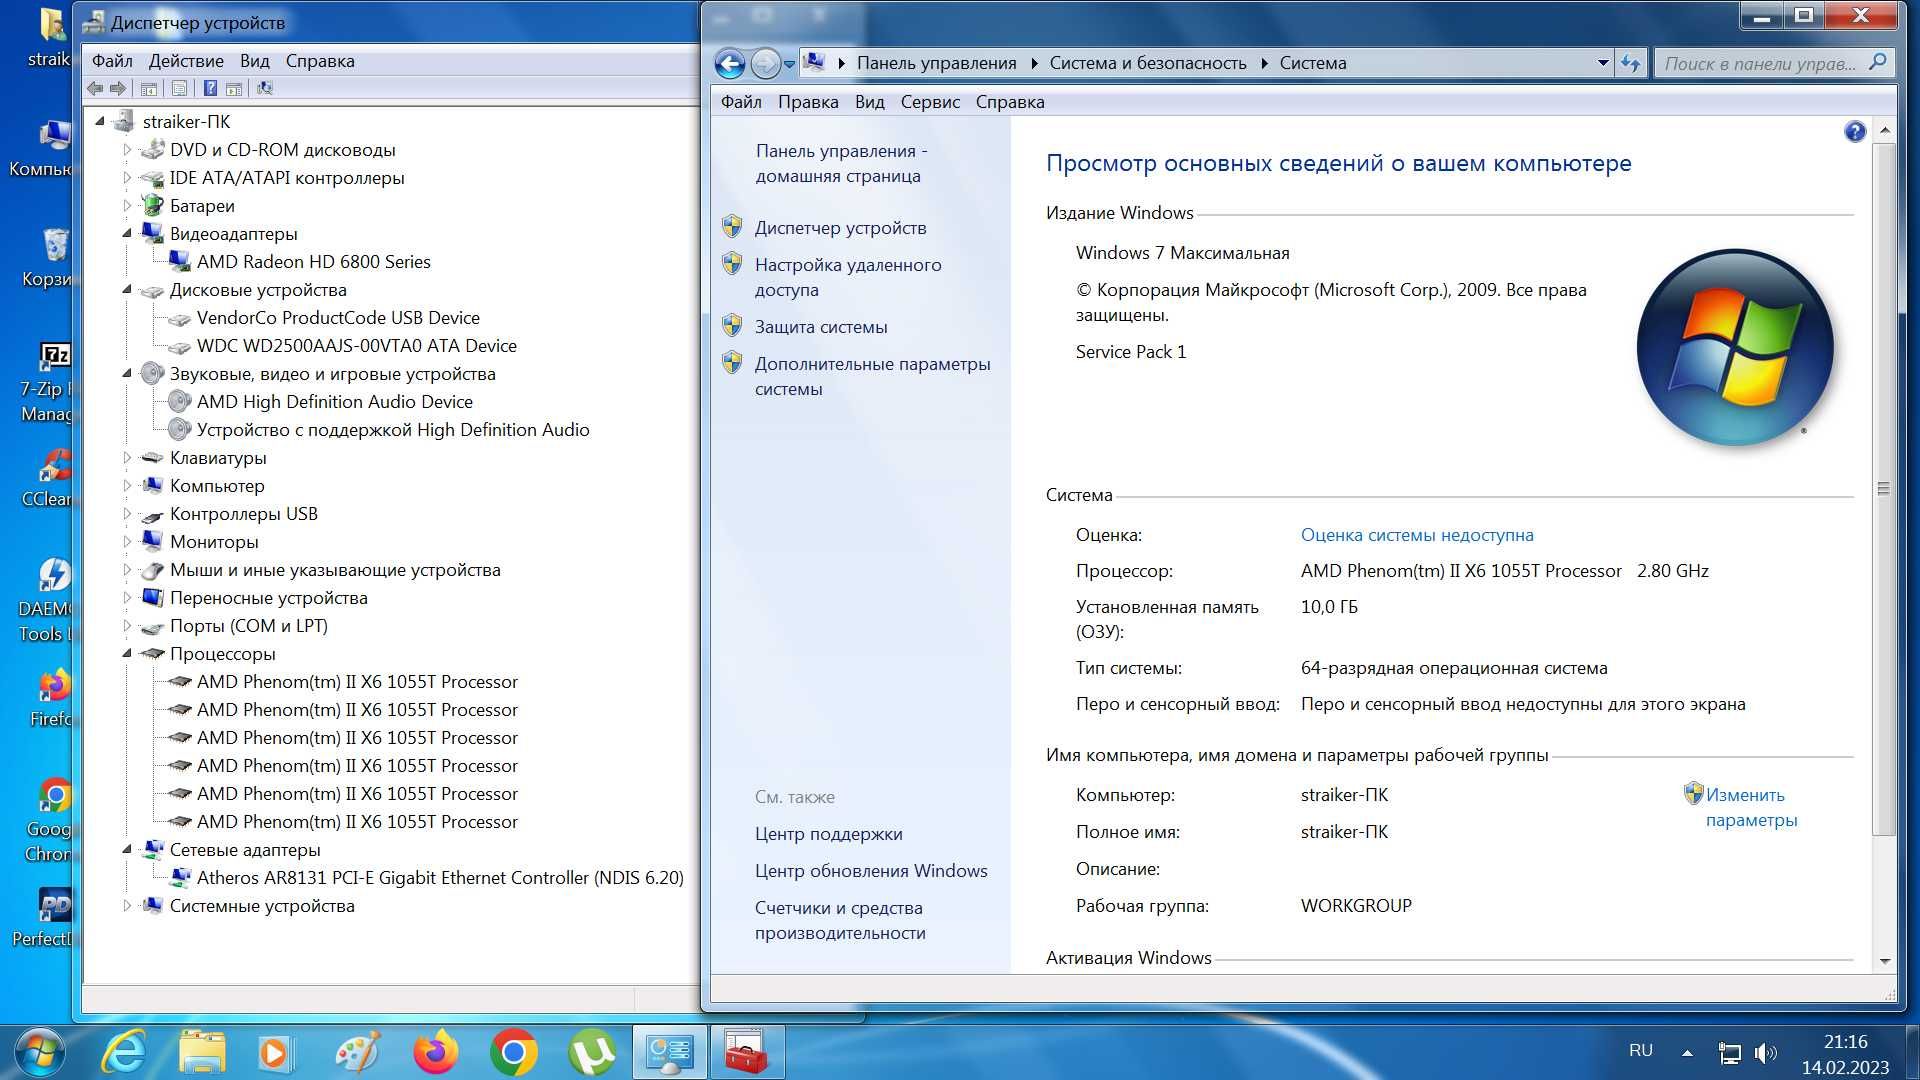Click the System window vertical scrollbar thumb
Image resolution: width=1920 pixels, height=1080 pixels.
tap(1884, 488)
